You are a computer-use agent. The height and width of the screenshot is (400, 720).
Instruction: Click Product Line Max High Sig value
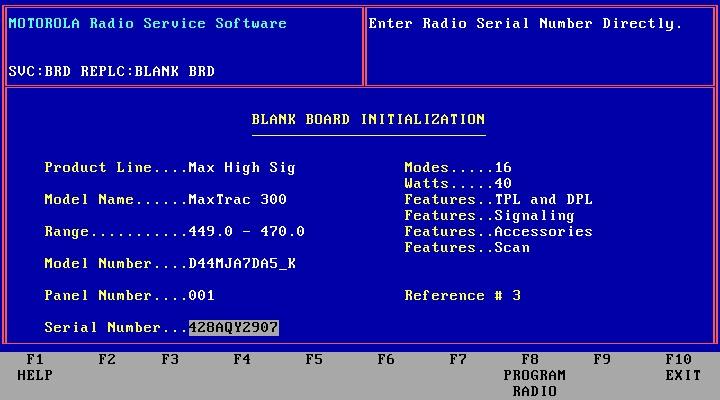tap(242, 168)
